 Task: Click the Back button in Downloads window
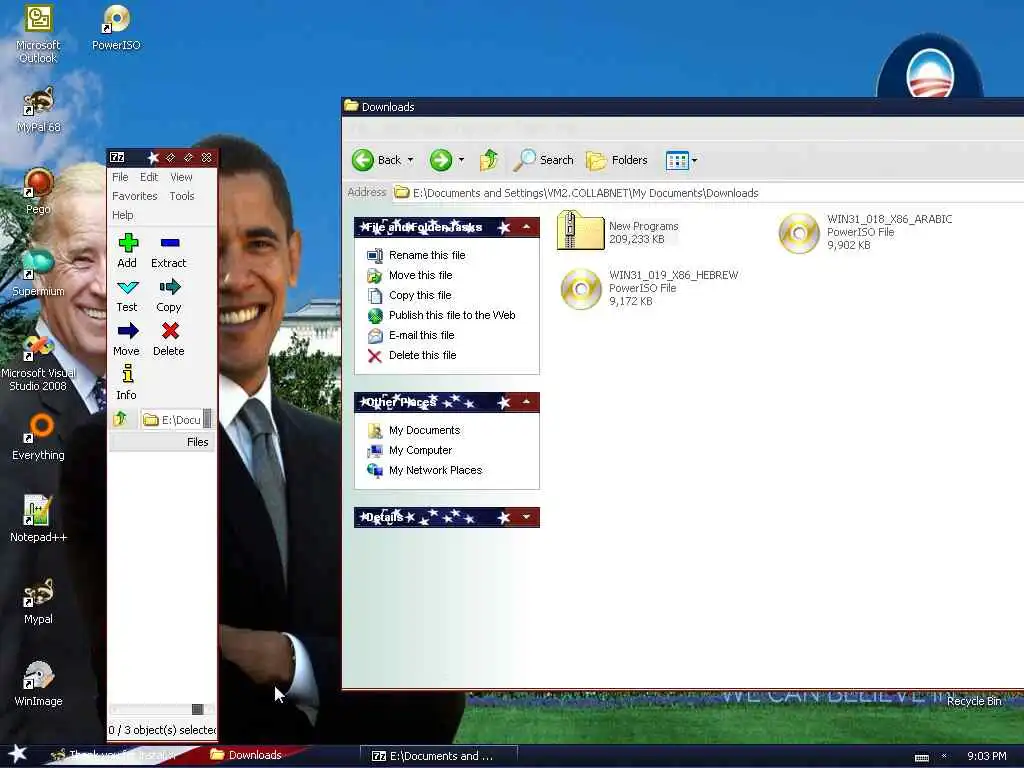(x=377, y=160)
